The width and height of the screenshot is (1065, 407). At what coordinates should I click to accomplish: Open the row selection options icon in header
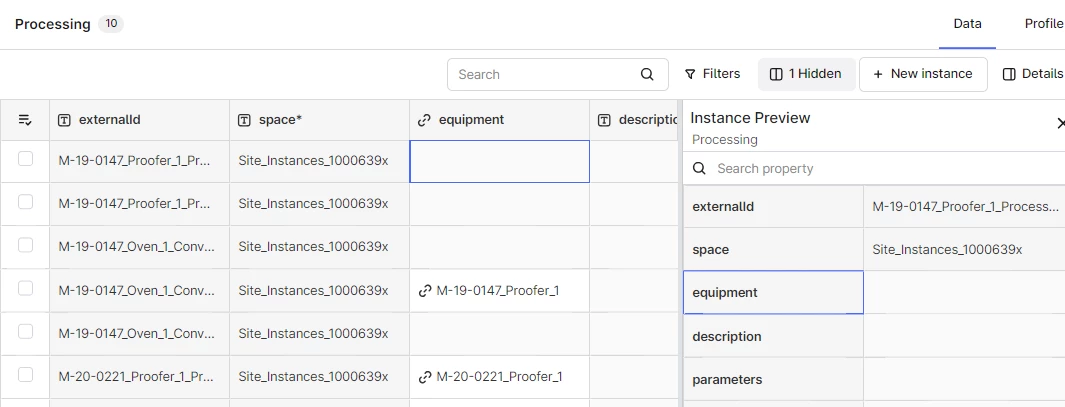coord(25,120)
